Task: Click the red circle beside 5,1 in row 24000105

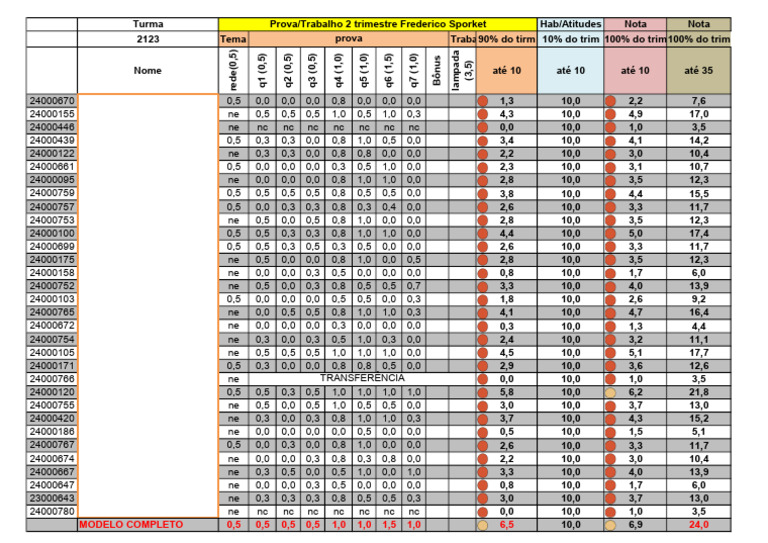Action: [610, 353]
